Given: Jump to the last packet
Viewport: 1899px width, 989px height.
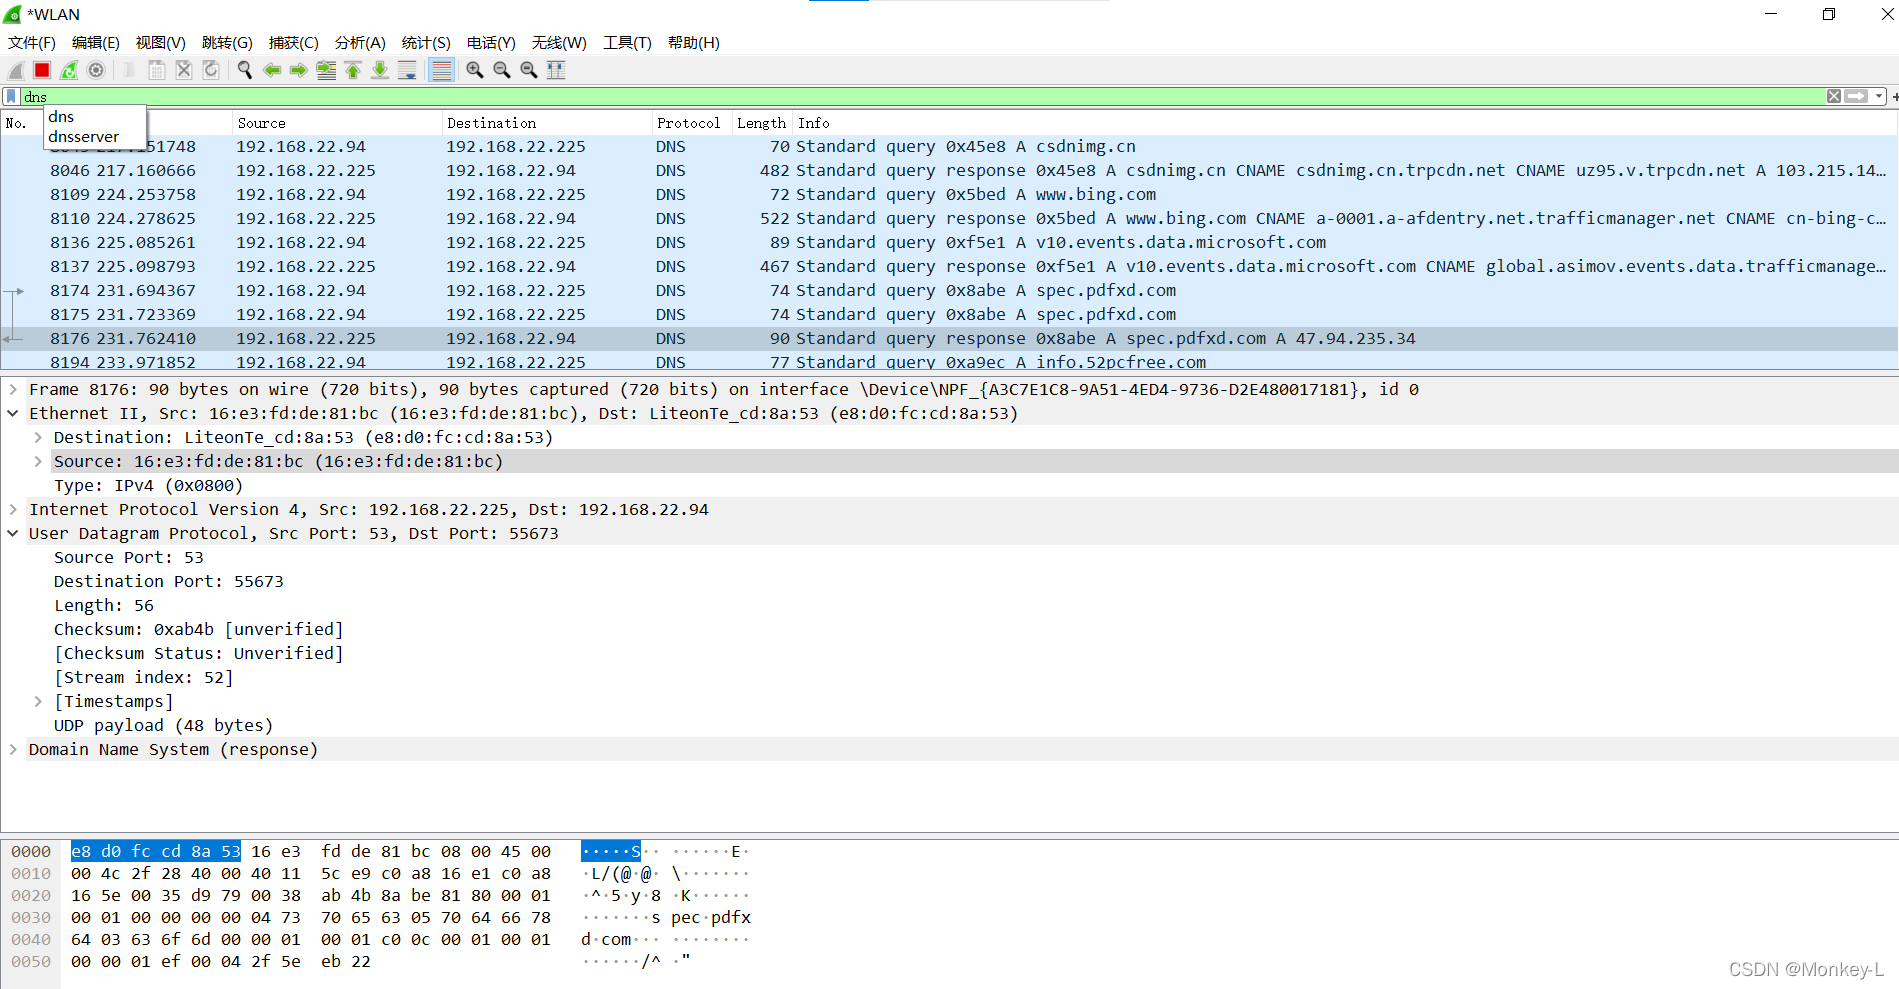Looking at the screenshot, I should click(380, 70).
